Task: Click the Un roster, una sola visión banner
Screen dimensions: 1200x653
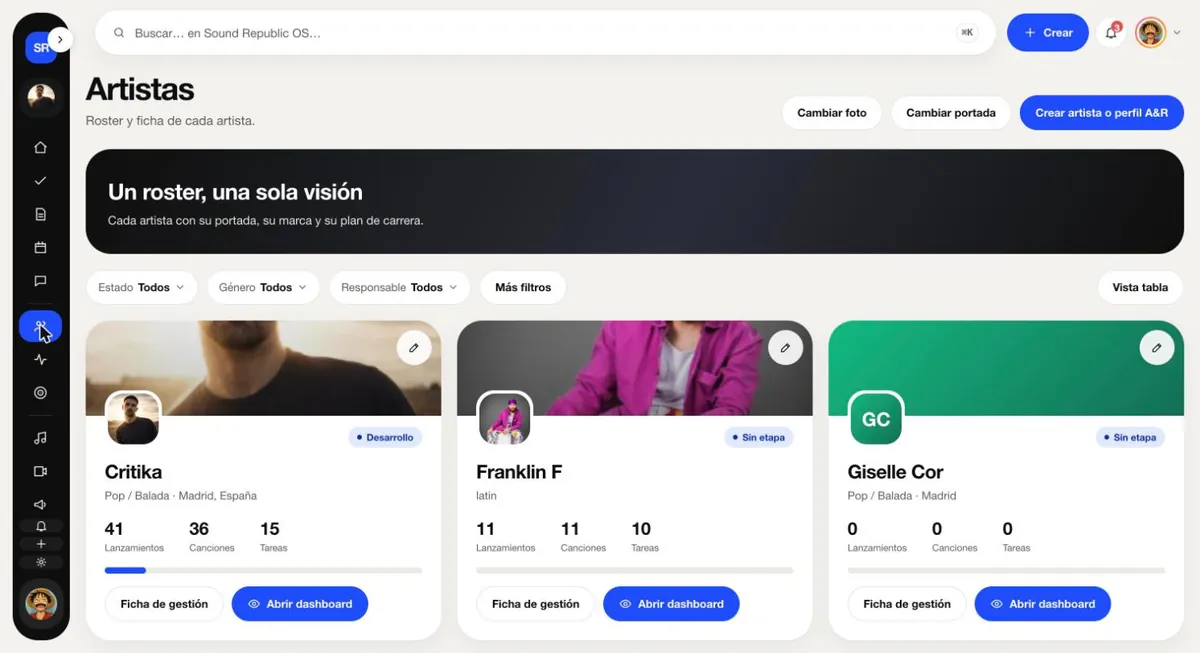Action: (x=635, y=202)
